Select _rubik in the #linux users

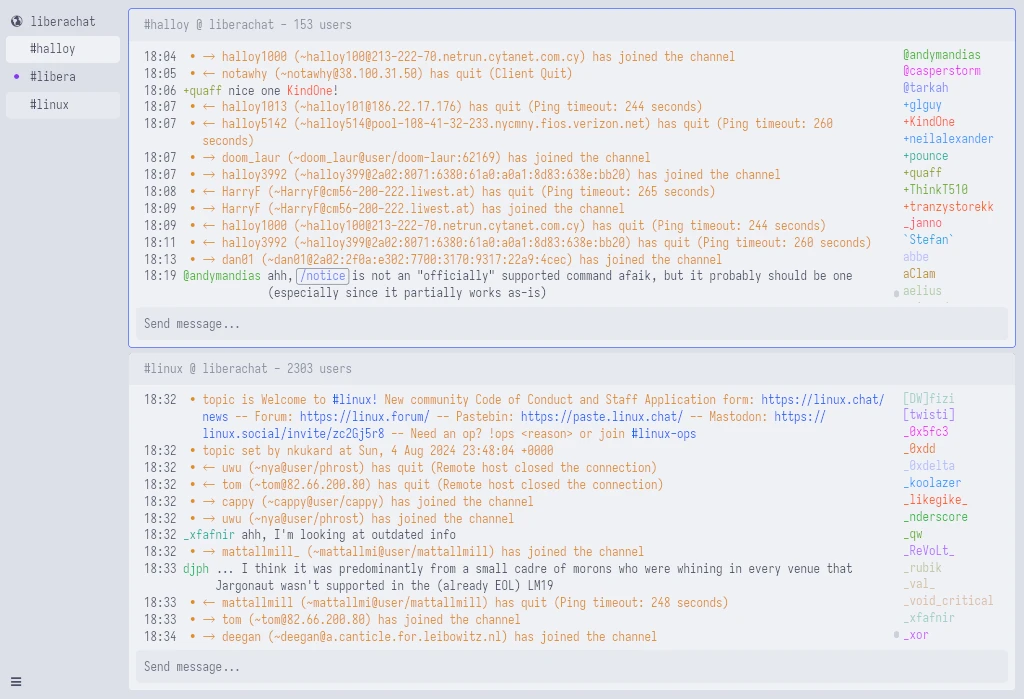pyautogui.click(x=922, y=568)
